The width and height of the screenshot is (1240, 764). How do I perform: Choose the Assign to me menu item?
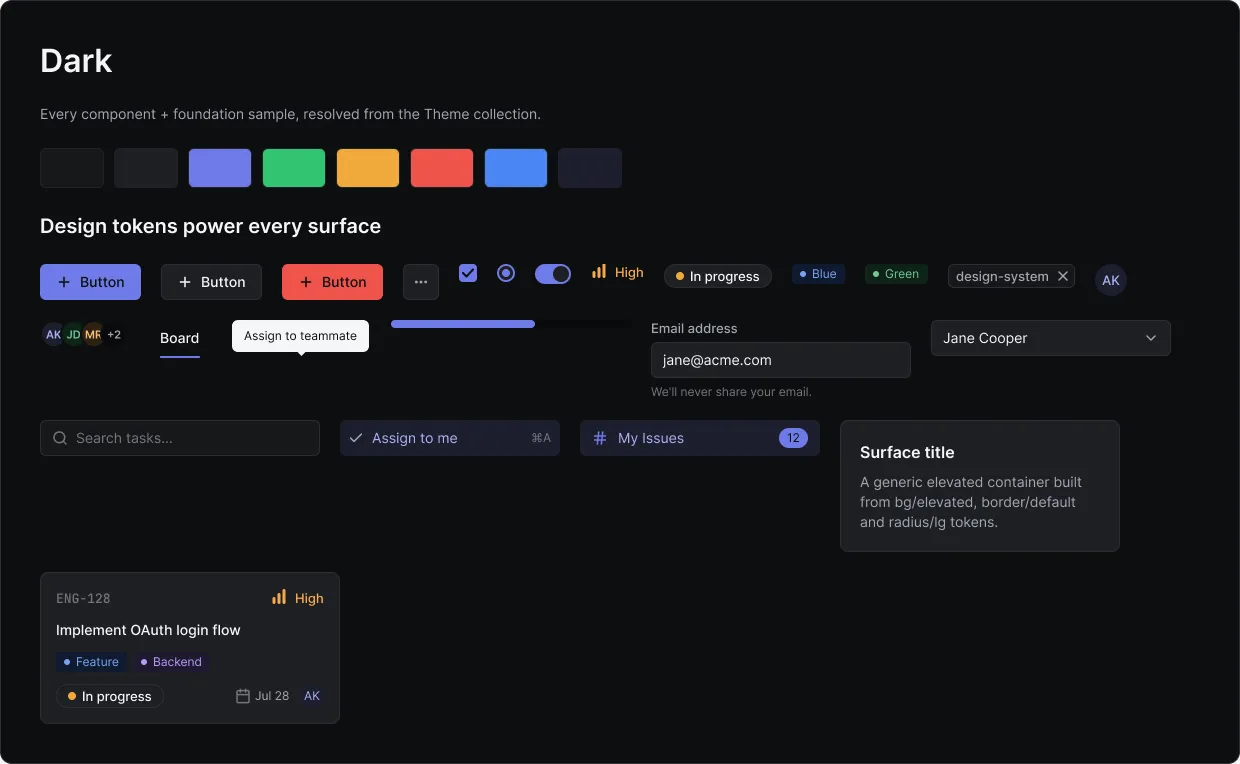pyautogui.click(x=450, y=438)
